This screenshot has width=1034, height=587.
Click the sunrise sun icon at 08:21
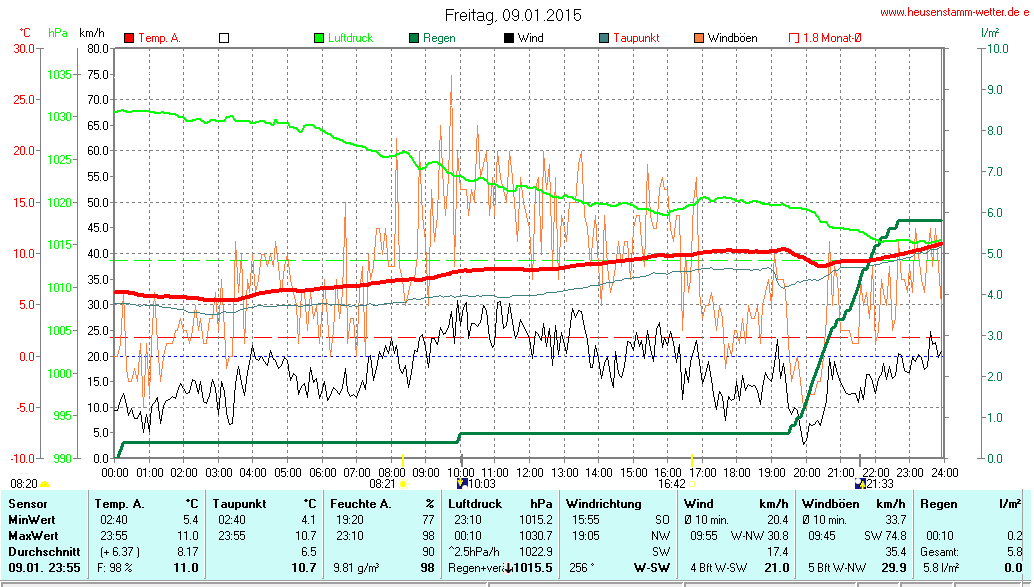[403, 483]
